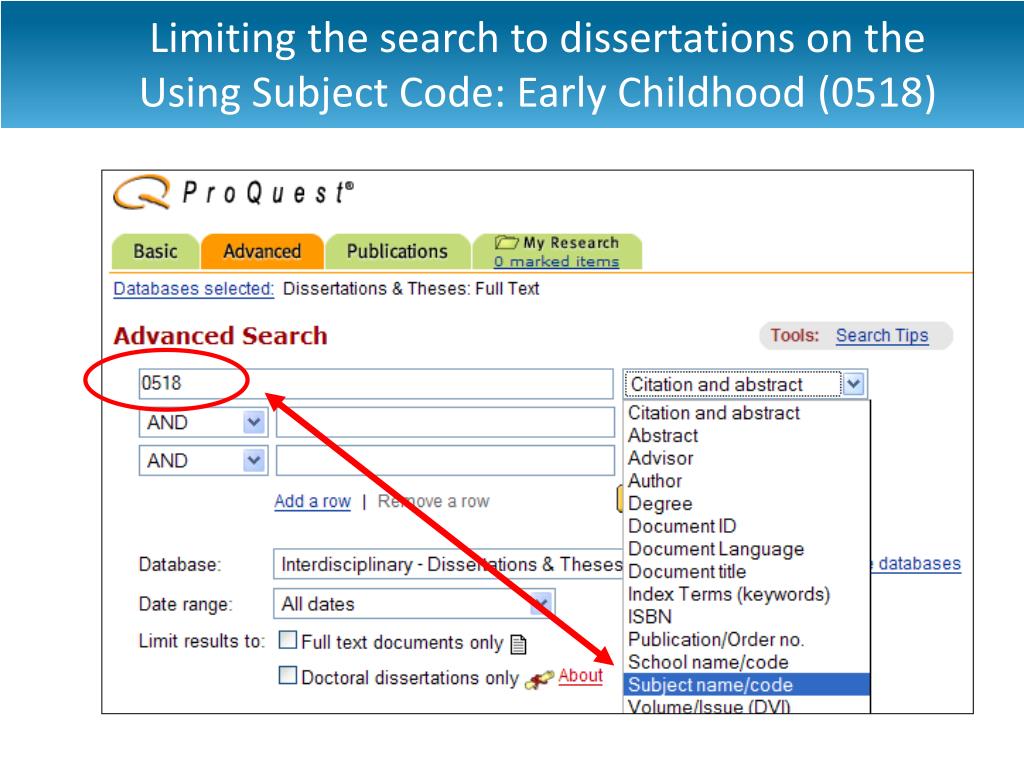1024x768 pixels.
Task: Open the All dates range dropdown
Action: point(414,603)
